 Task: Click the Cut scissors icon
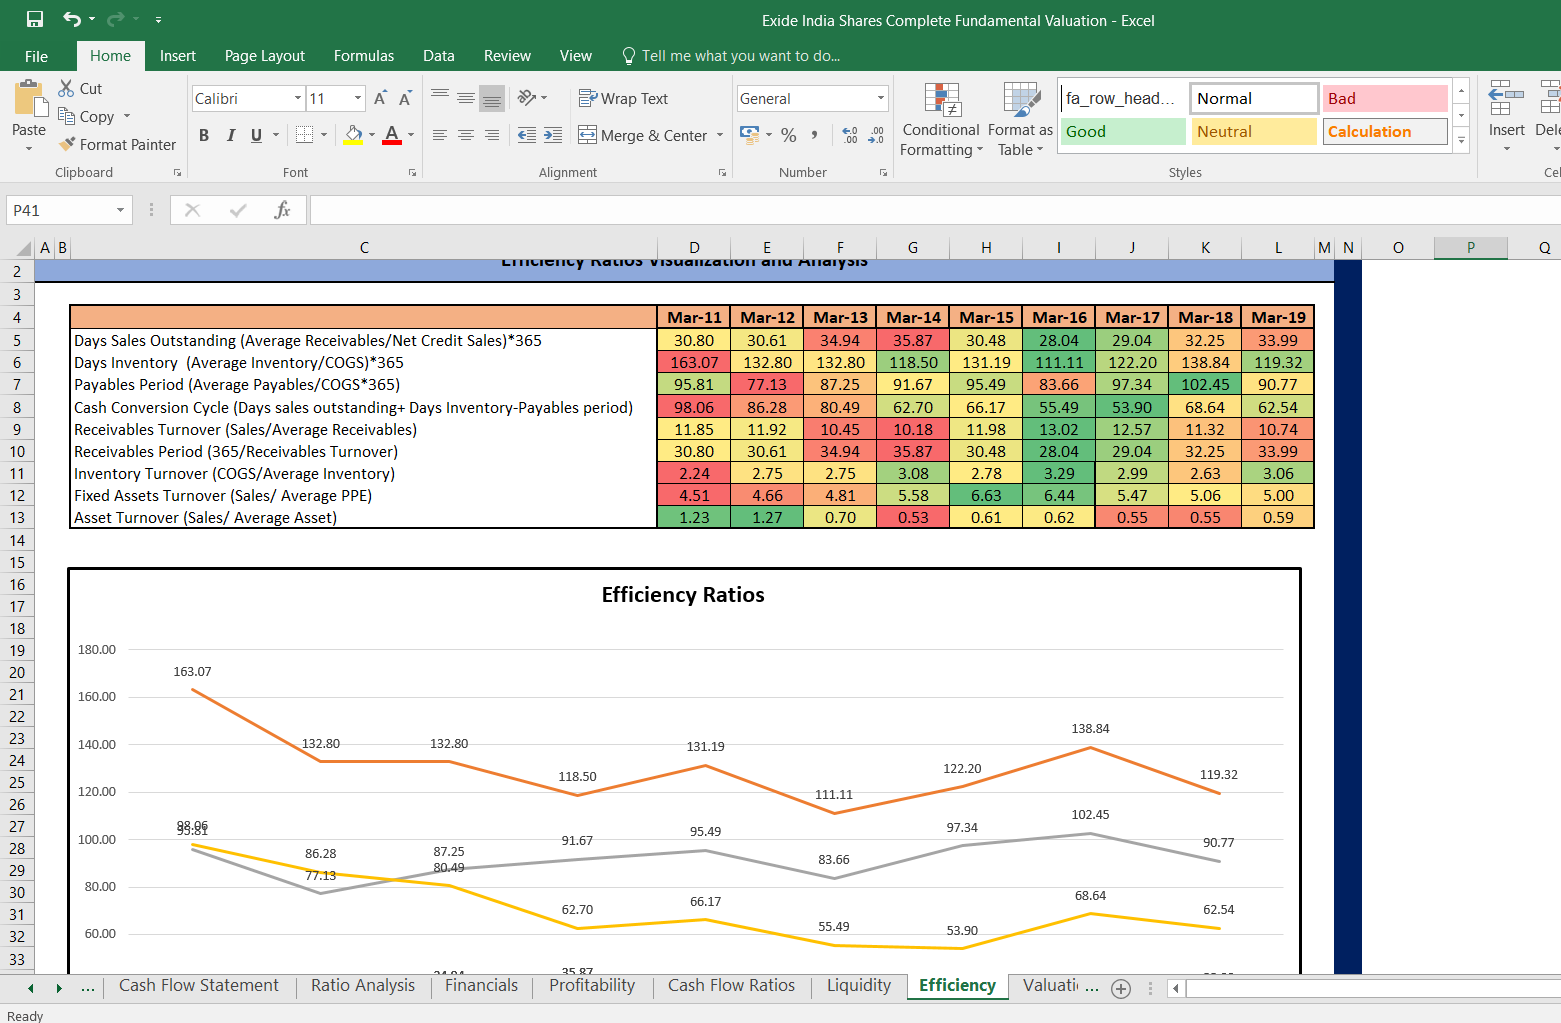tap(67, 88)
